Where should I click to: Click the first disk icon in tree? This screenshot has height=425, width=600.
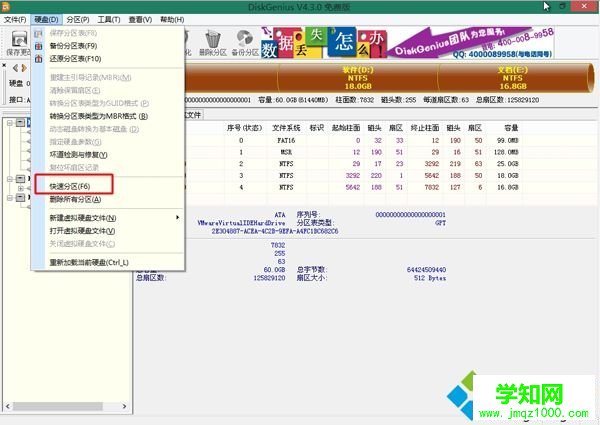21,123
